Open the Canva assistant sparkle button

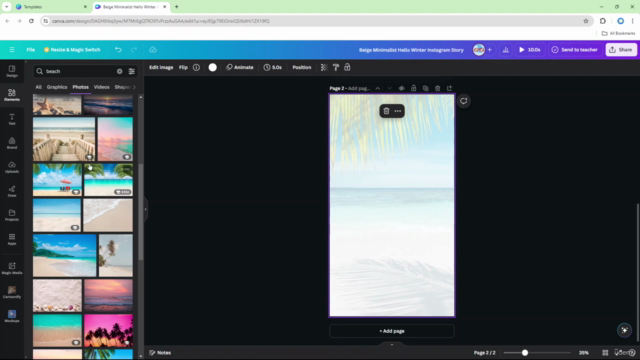coord(624,330)
